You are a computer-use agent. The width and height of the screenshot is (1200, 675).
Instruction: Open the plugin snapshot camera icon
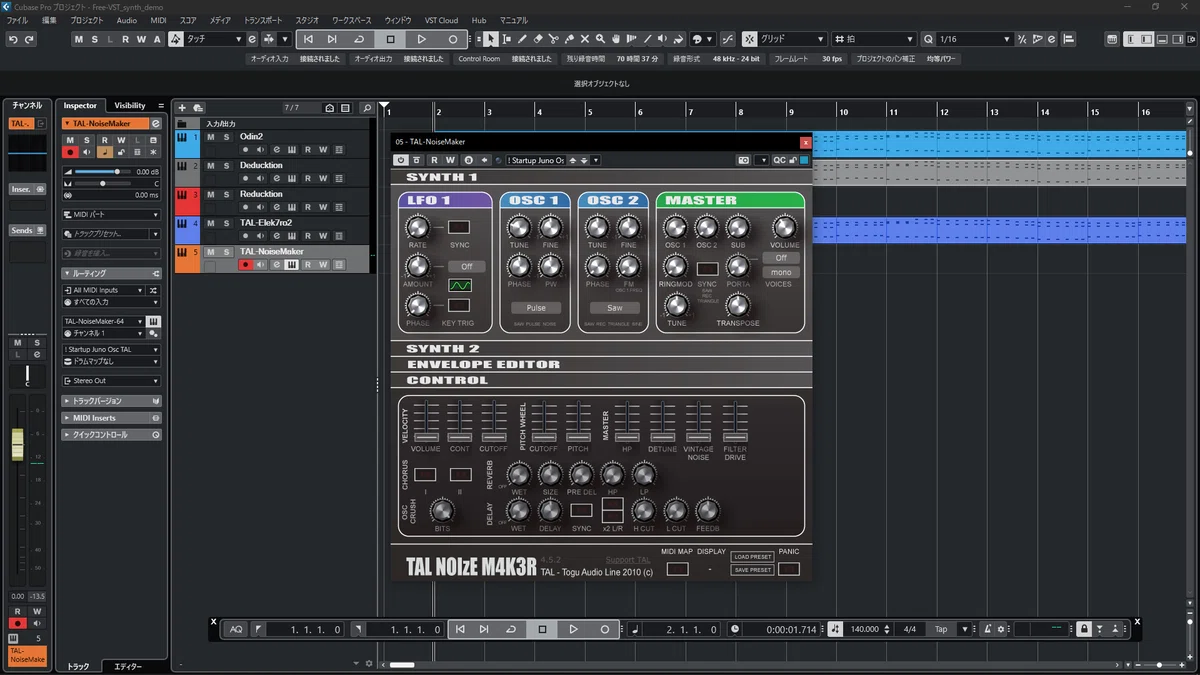pyautogui.click(x=743, y=160)
